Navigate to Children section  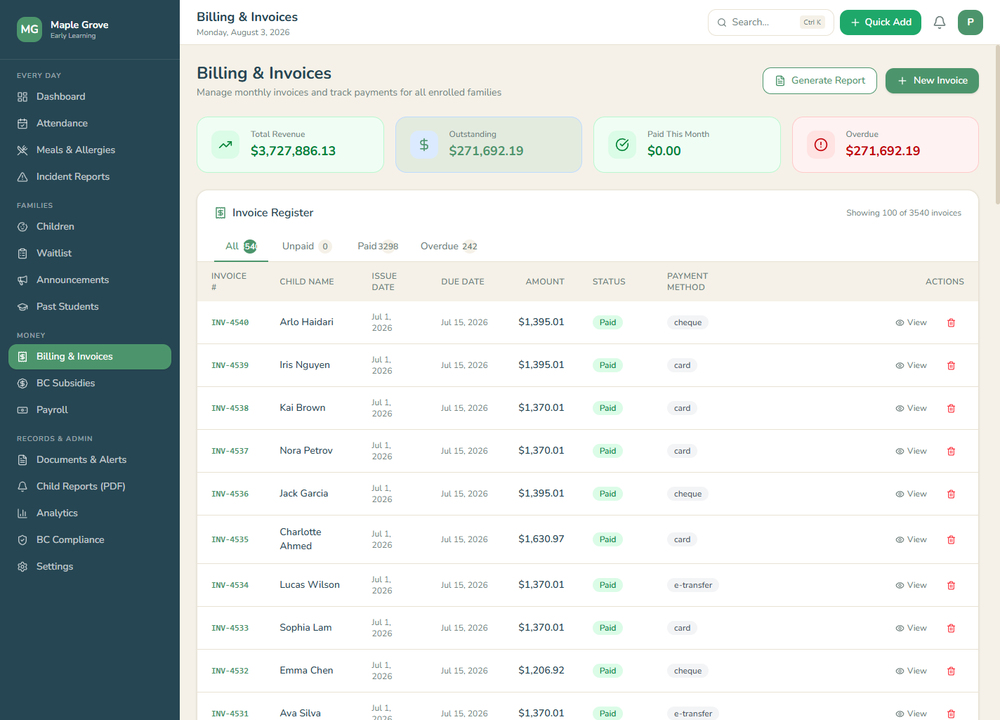coord(90,226)
